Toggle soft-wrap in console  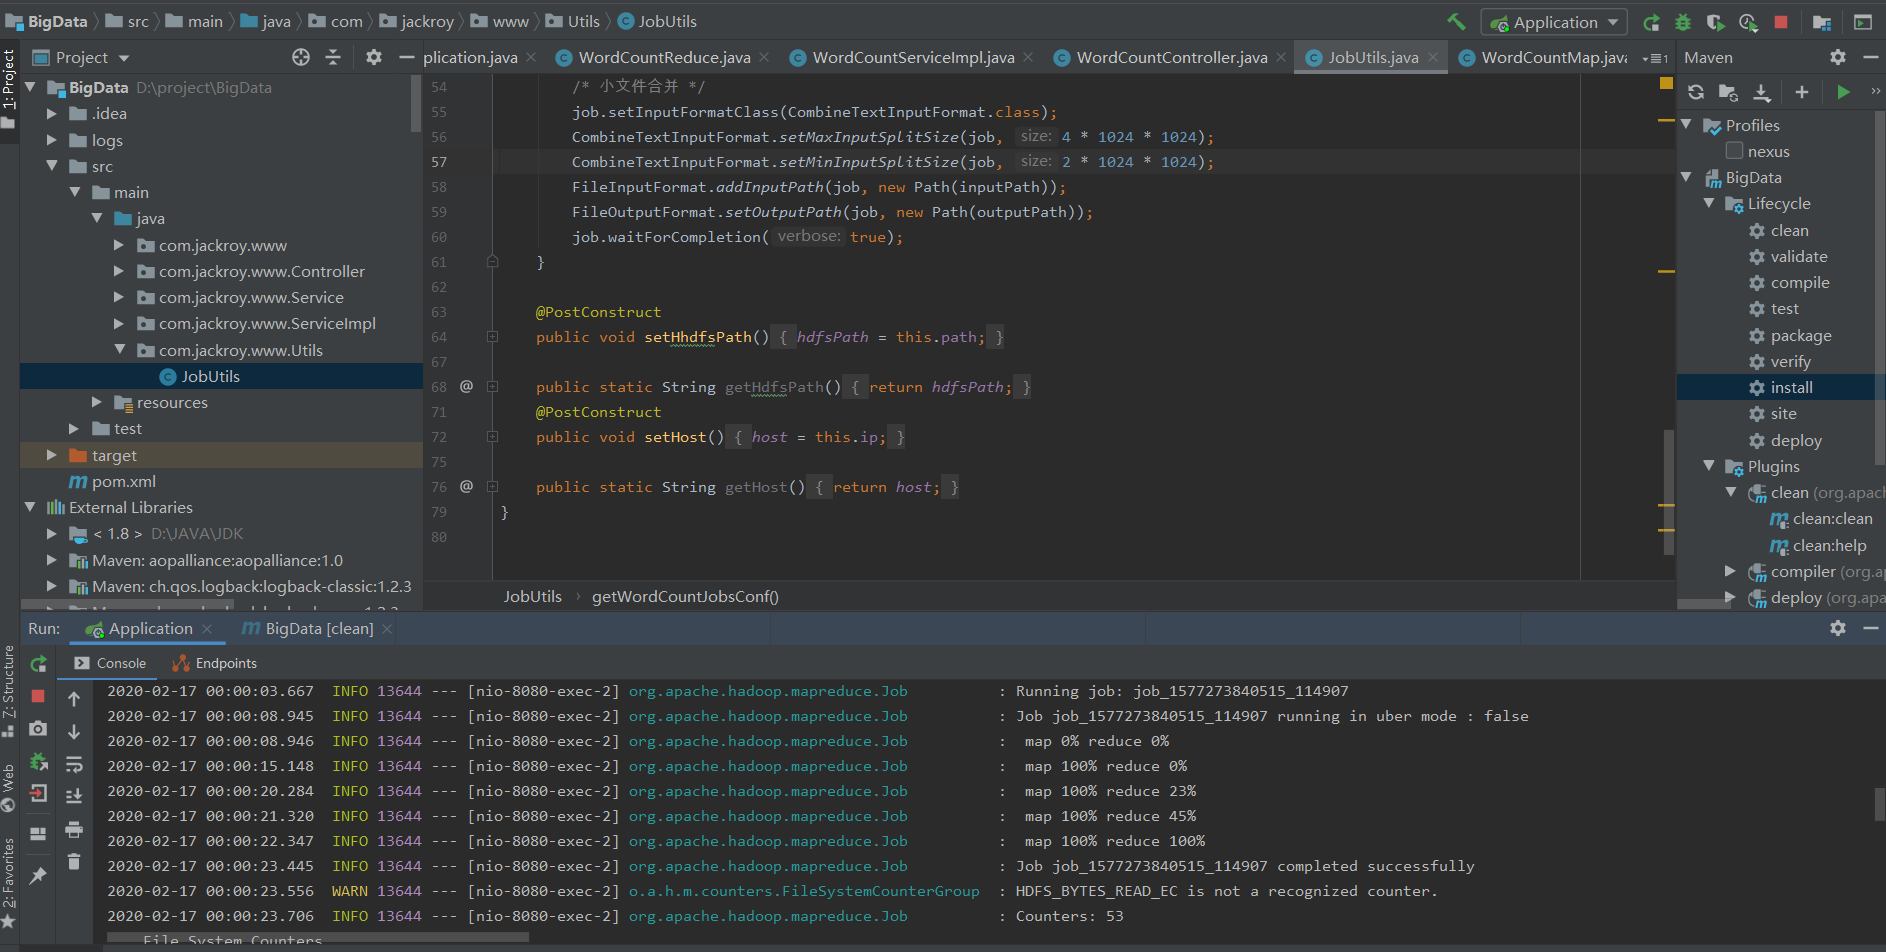click(74, 765)
